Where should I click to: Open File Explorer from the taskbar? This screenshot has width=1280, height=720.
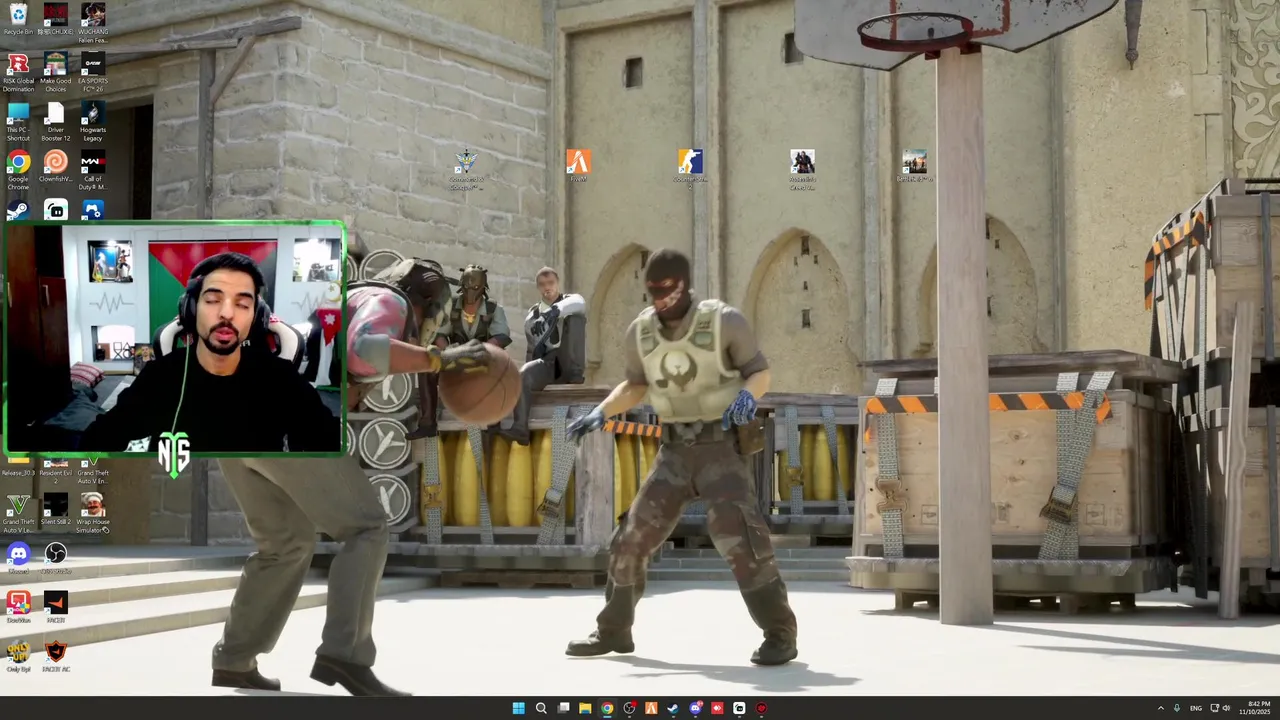pos(585,708)
